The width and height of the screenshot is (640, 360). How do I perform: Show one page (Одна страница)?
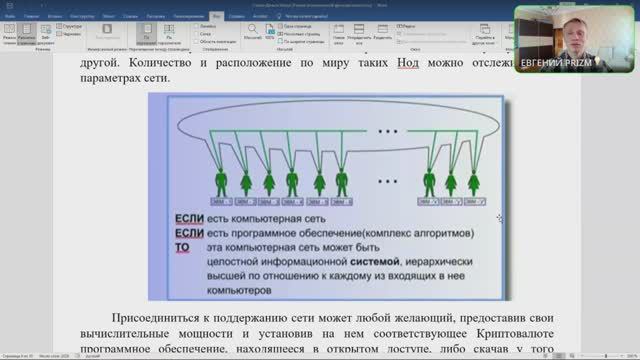294,26
